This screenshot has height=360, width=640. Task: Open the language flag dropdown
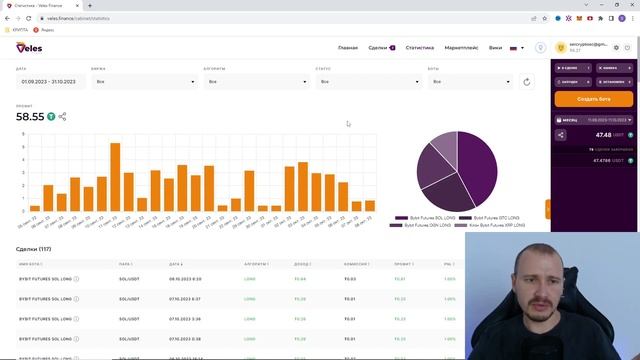click(517, 48)
